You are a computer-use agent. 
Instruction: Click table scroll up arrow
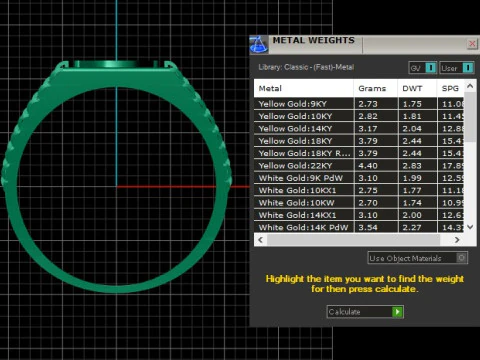pos(470,86)
